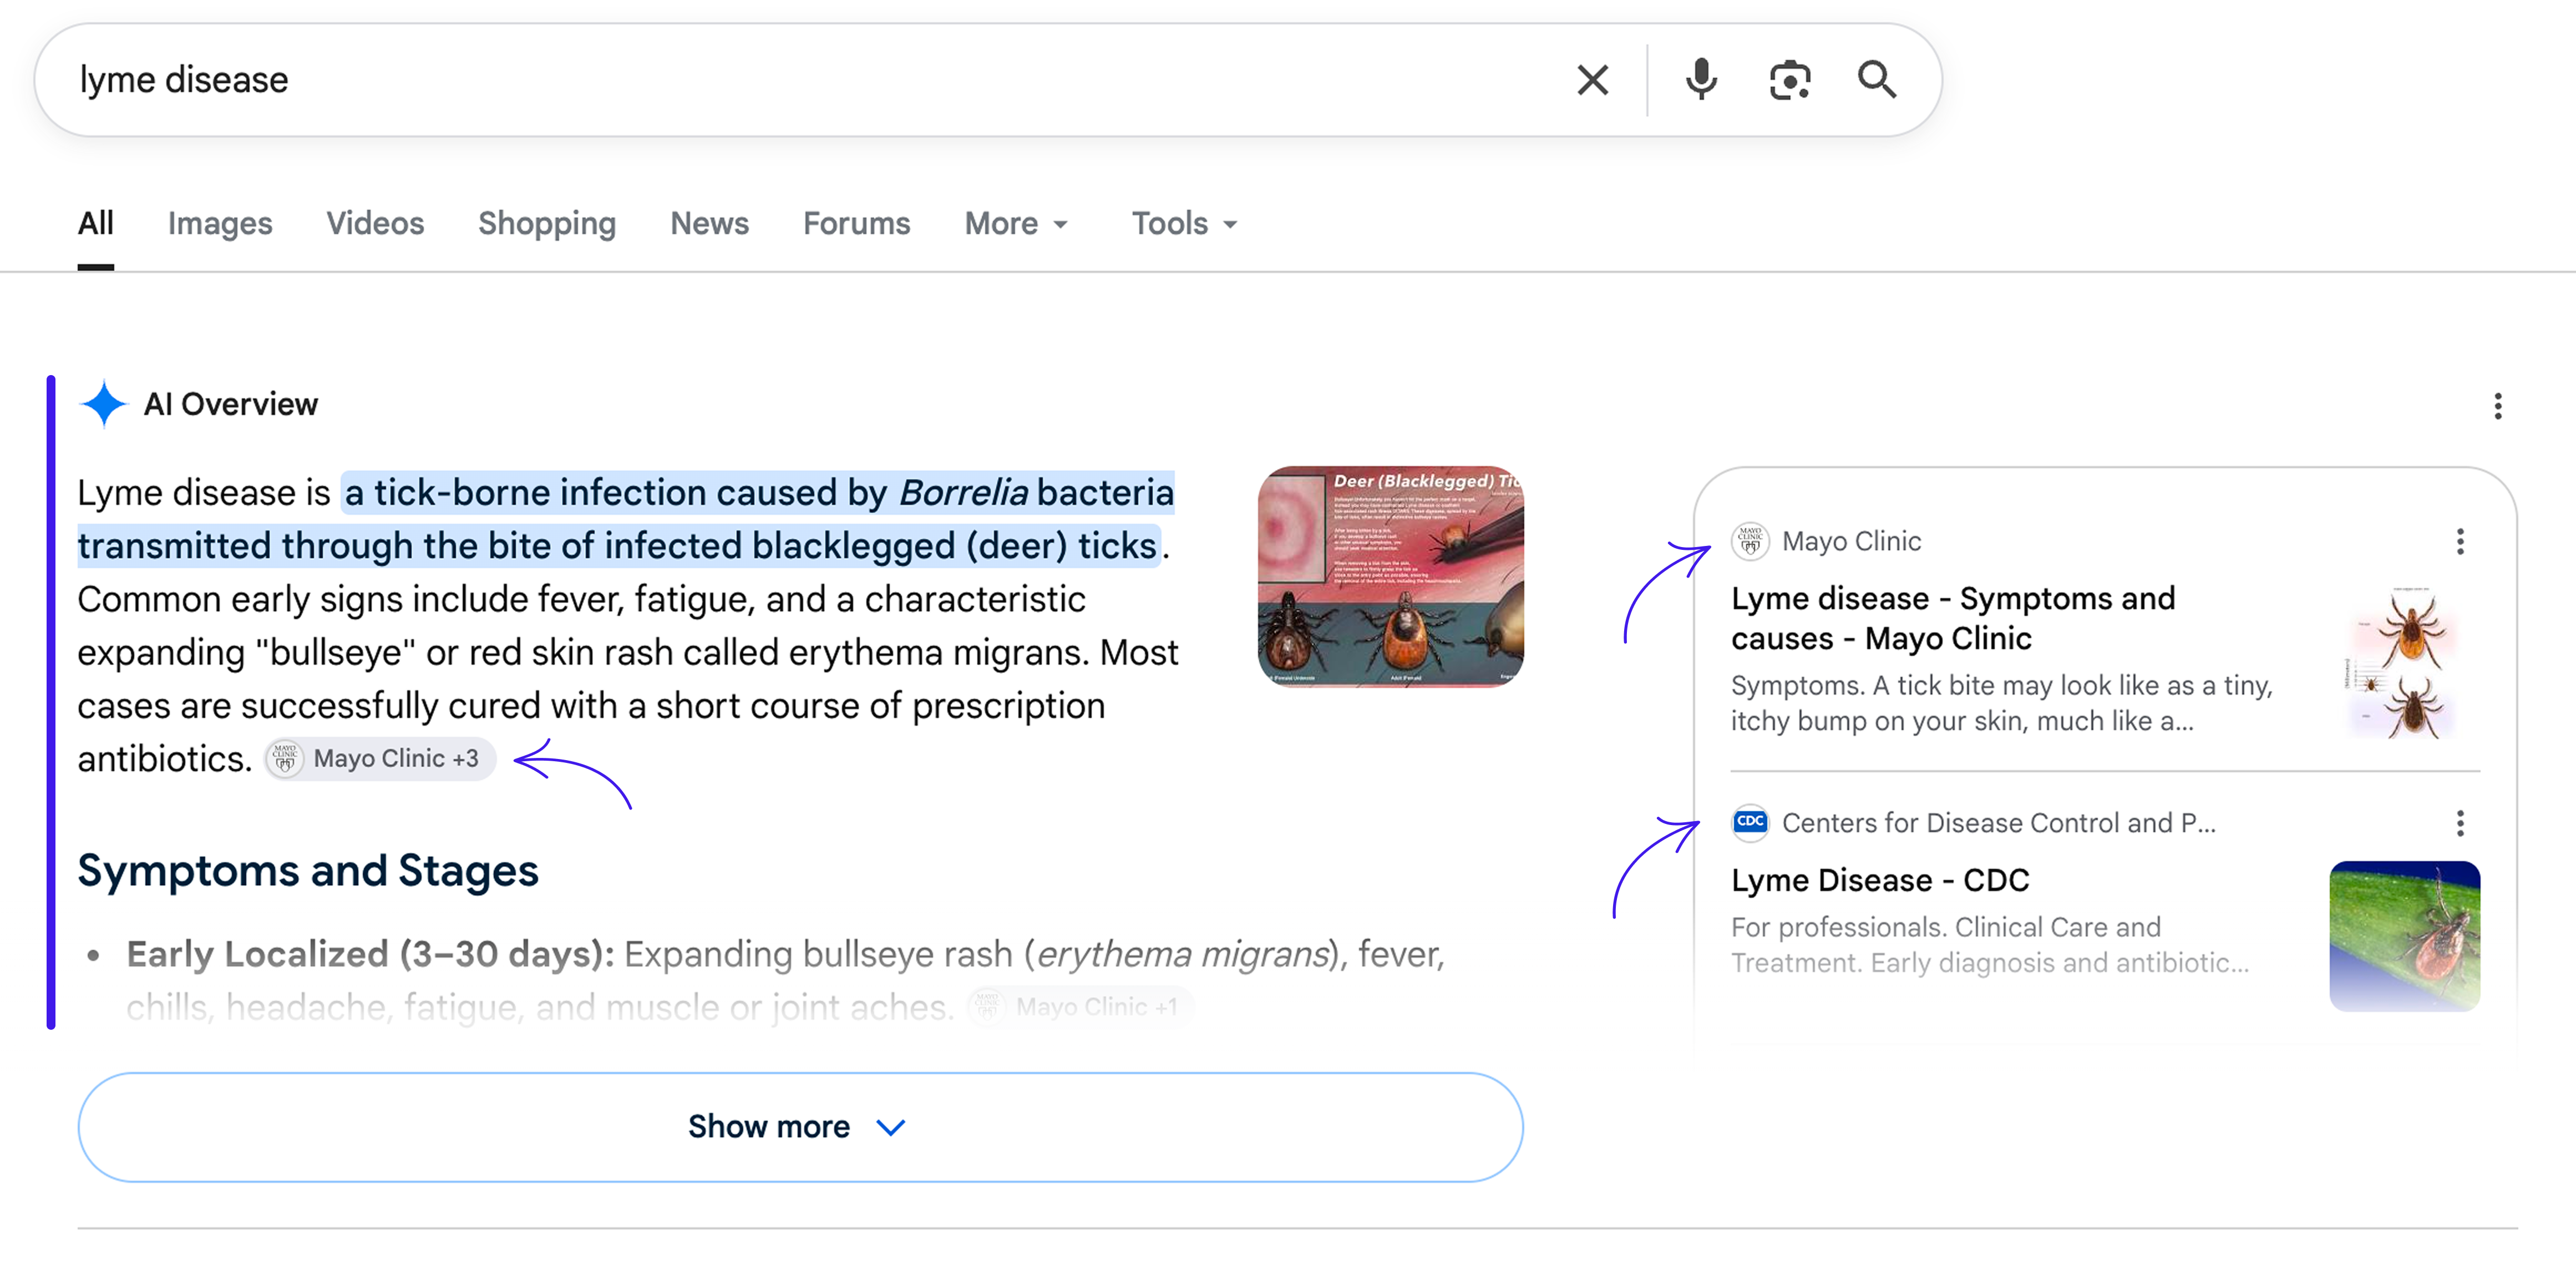Click the Mayo Clinic source name in card
Screen dimensions: 2576x1265
click(x=1851, y=541)
